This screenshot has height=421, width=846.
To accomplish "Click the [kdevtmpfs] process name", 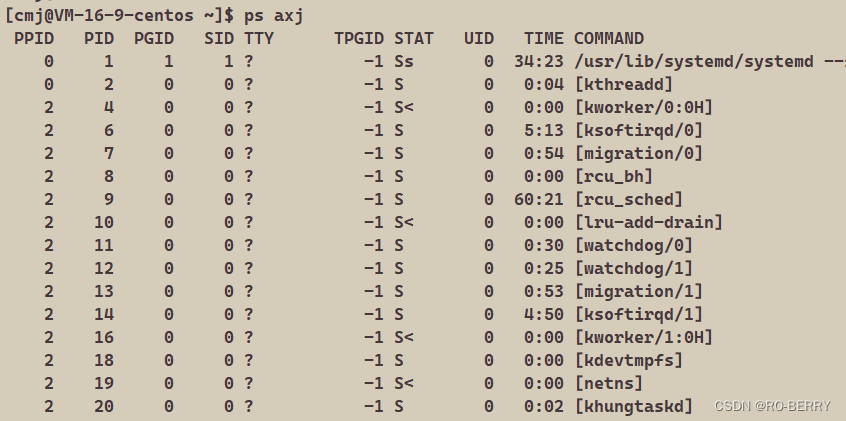I will (x=628, y=360).
